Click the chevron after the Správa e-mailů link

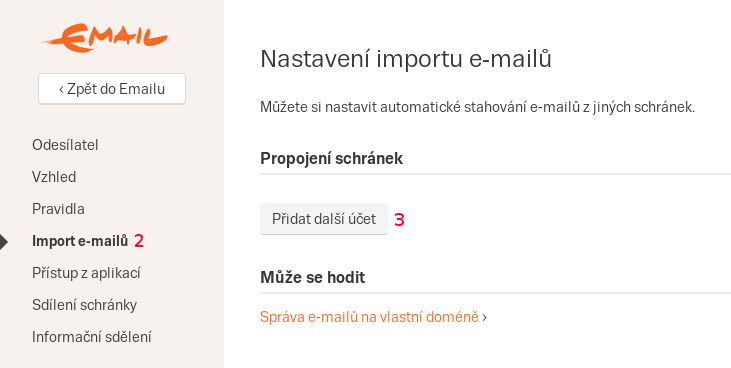(485, 318)
